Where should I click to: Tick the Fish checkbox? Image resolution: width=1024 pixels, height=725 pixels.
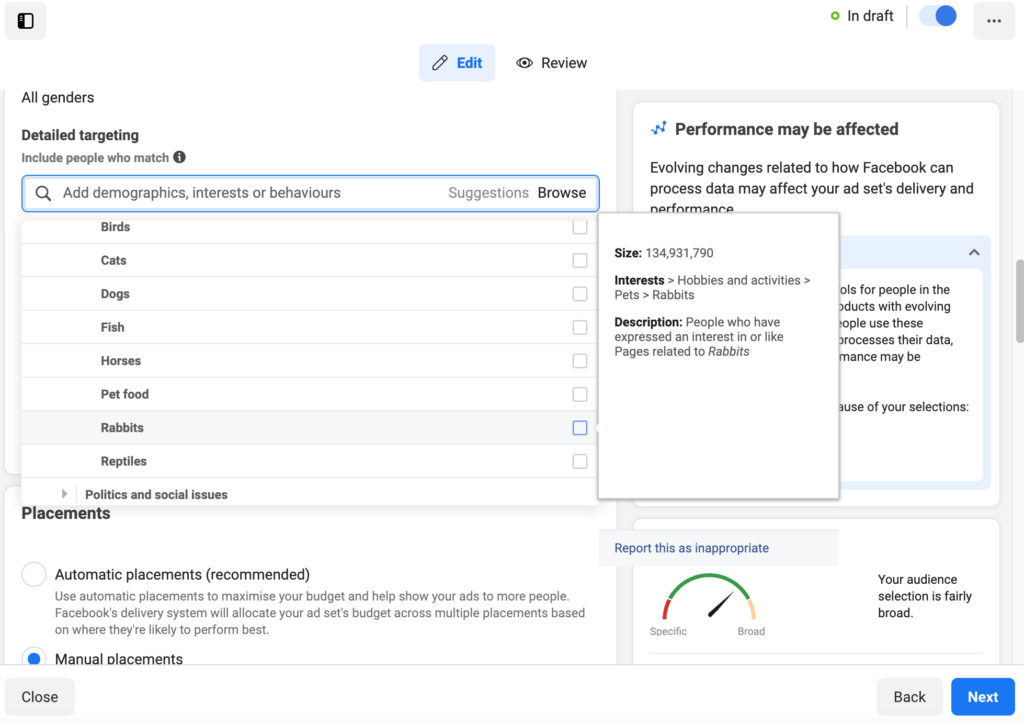(580, 327)
